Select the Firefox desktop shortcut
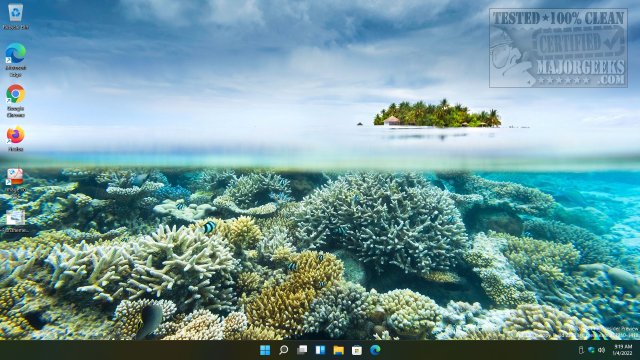The height and width of the screenshot is (360, 640). coord(16,139)
